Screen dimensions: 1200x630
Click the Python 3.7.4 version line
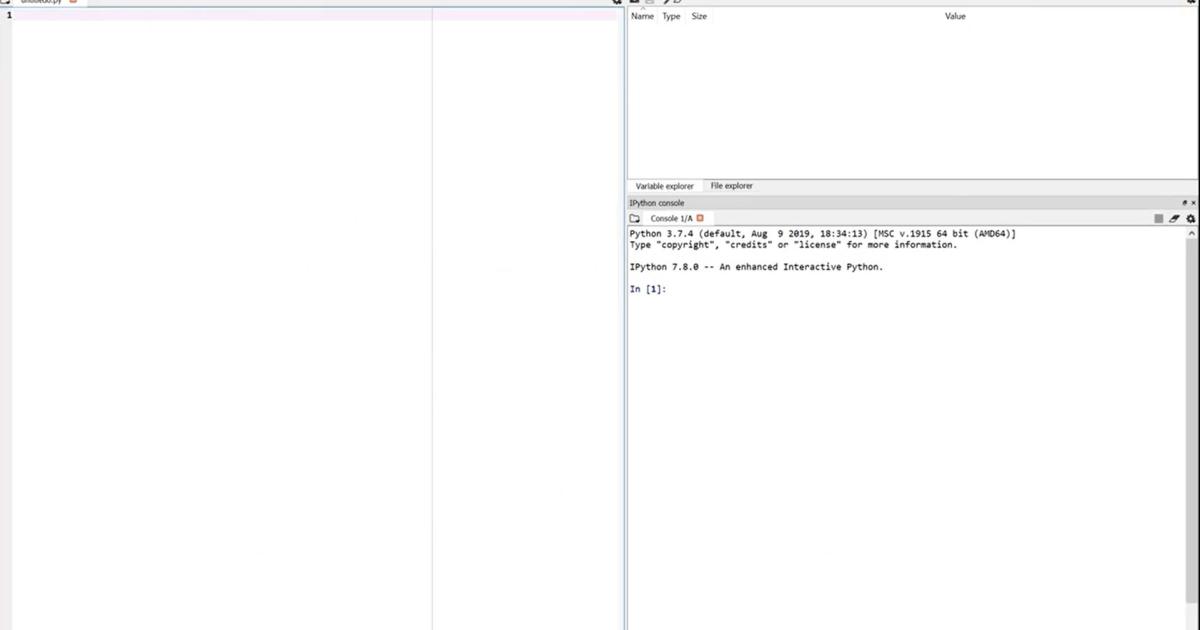tap(823, 234)
